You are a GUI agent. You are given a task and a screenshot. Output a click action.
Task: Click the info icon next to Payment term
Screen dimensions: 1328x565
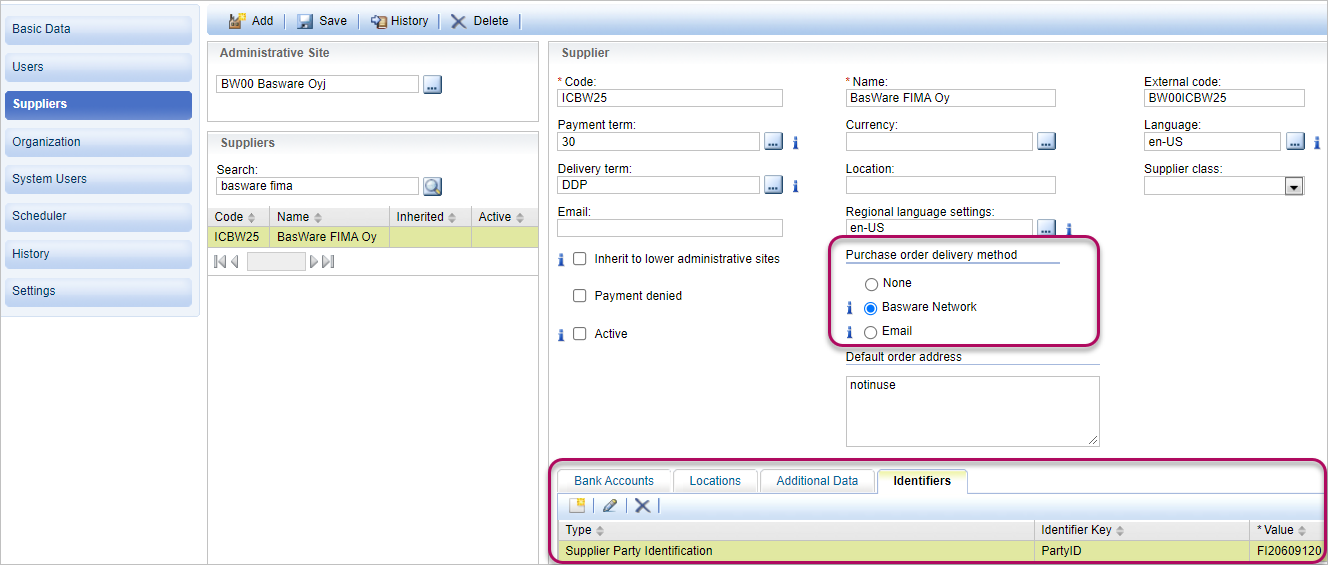795,143
